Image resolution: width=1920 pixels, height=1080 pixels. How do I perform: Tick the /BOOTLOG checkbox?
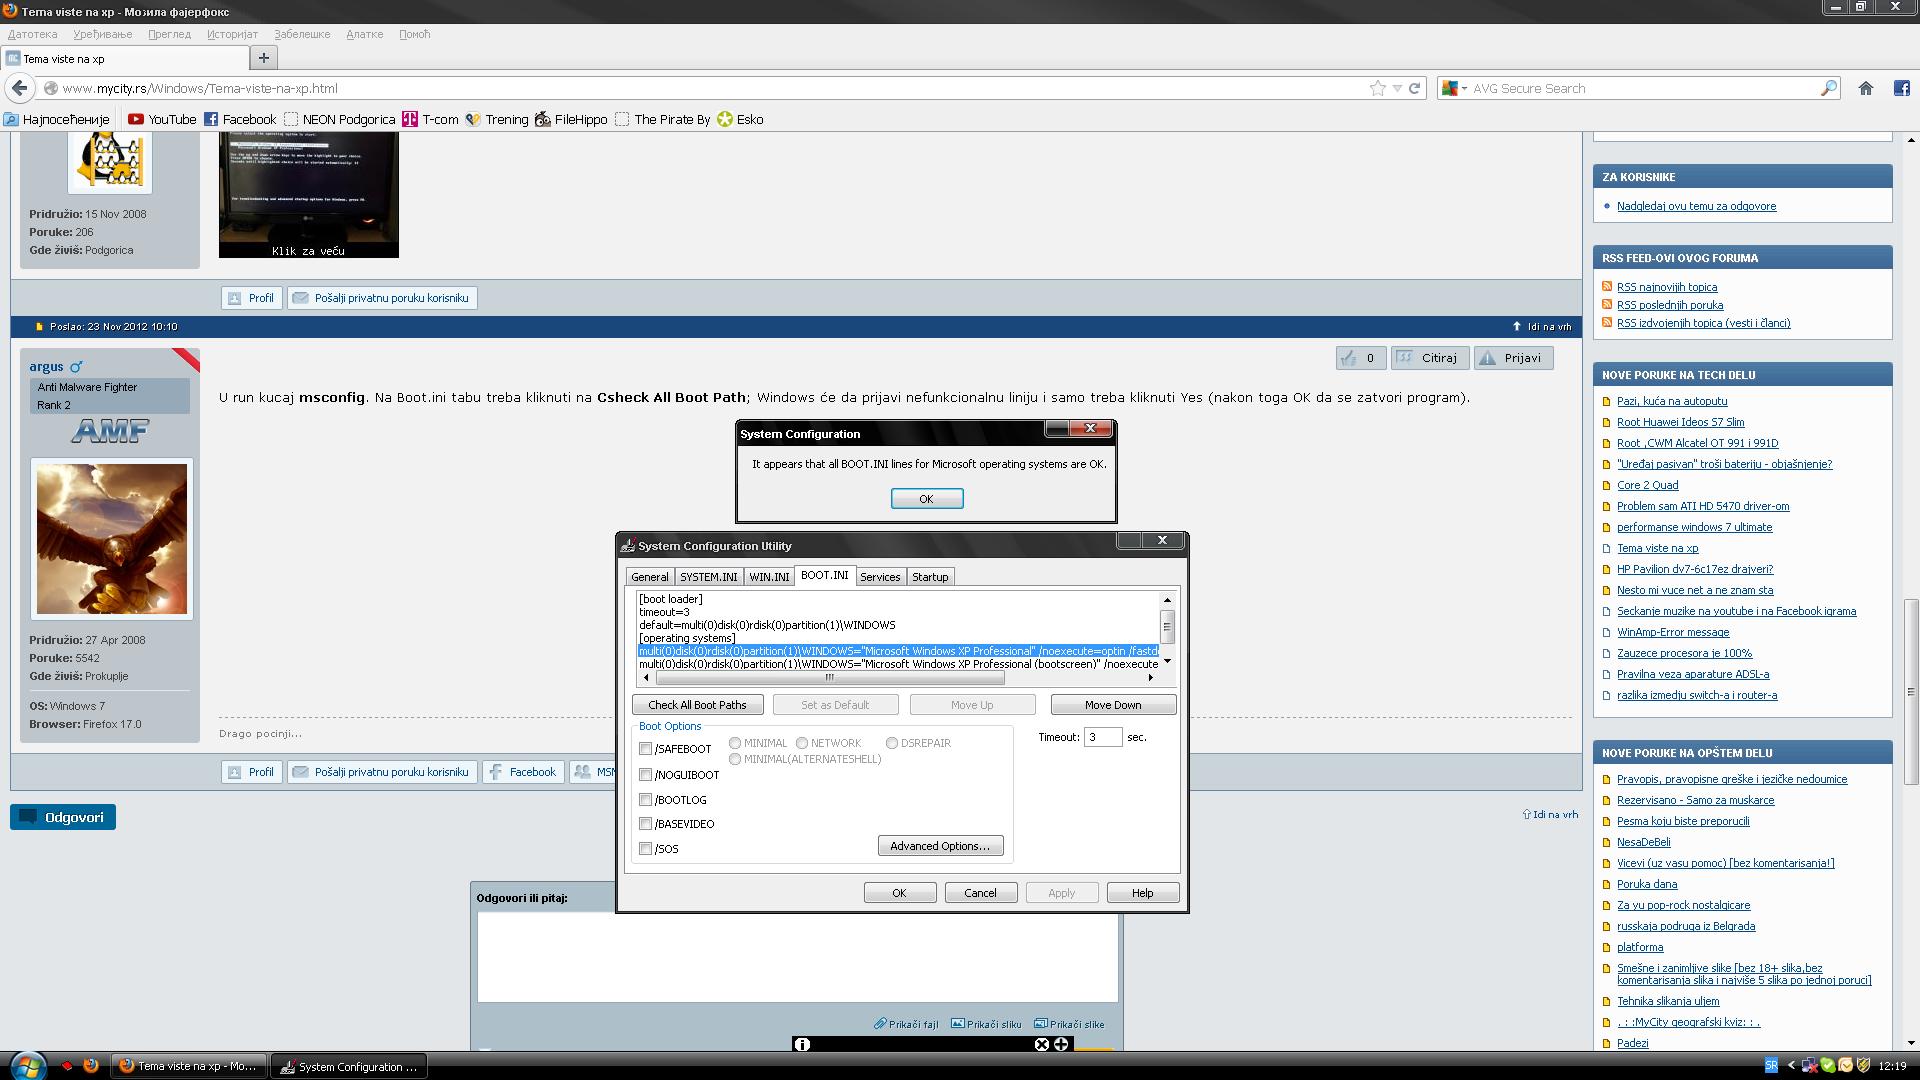[646, 800]
